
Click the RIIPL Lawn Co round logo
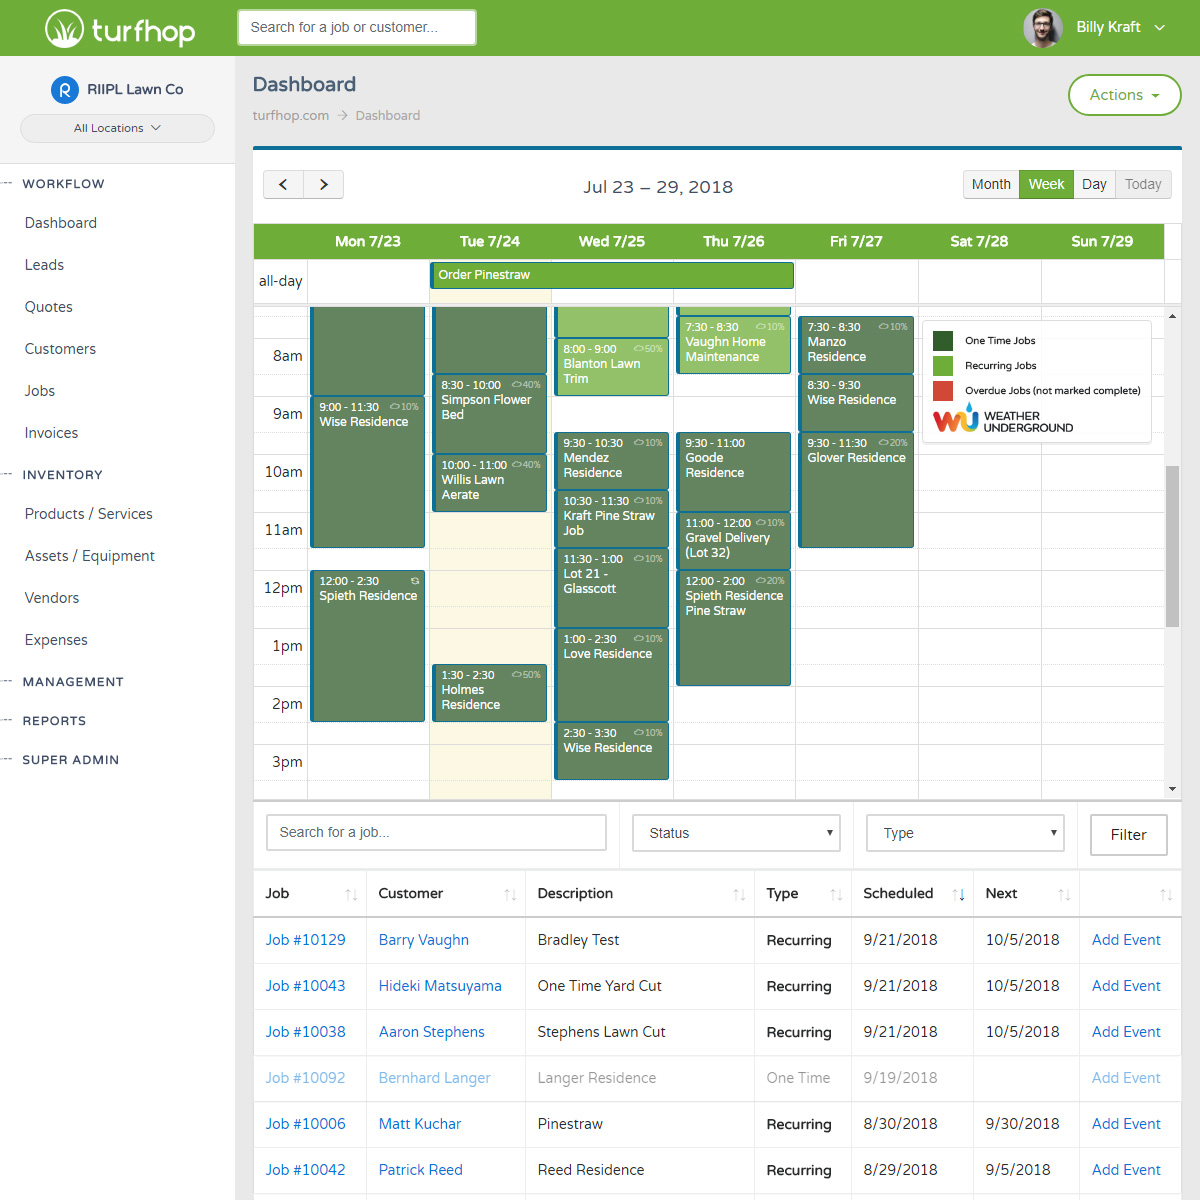64,90
